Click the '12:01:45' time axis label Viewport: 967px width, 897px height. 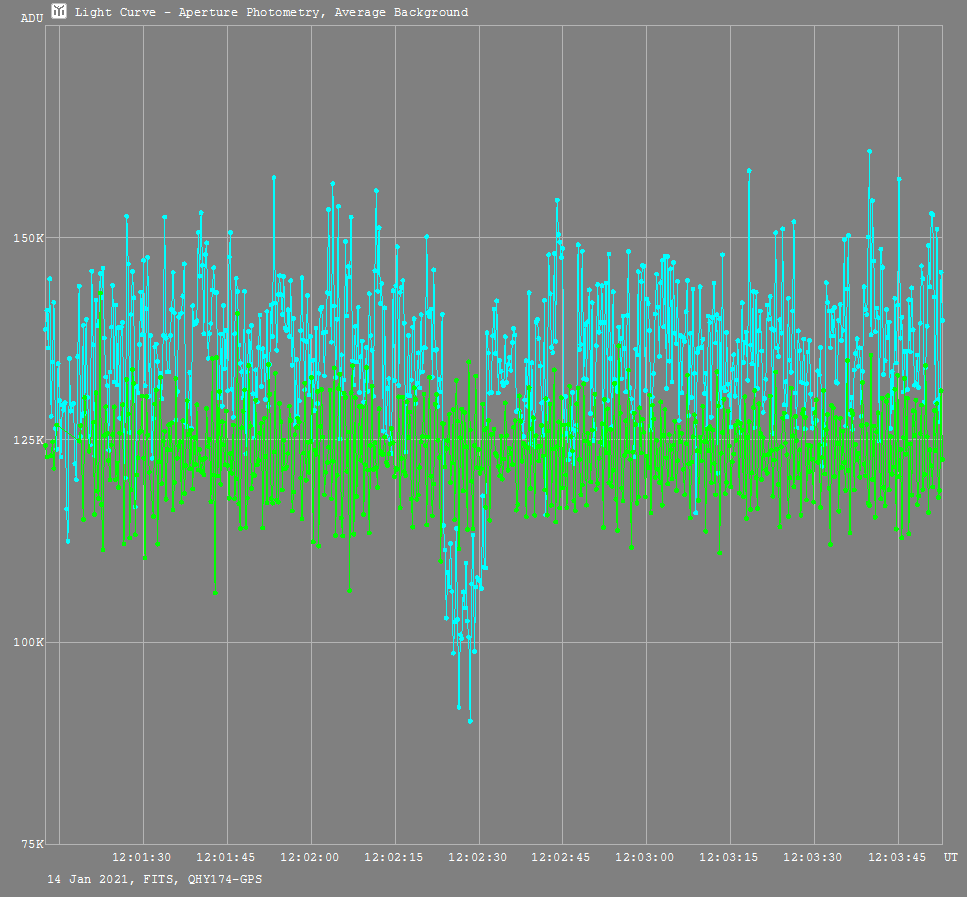[225, 858]
